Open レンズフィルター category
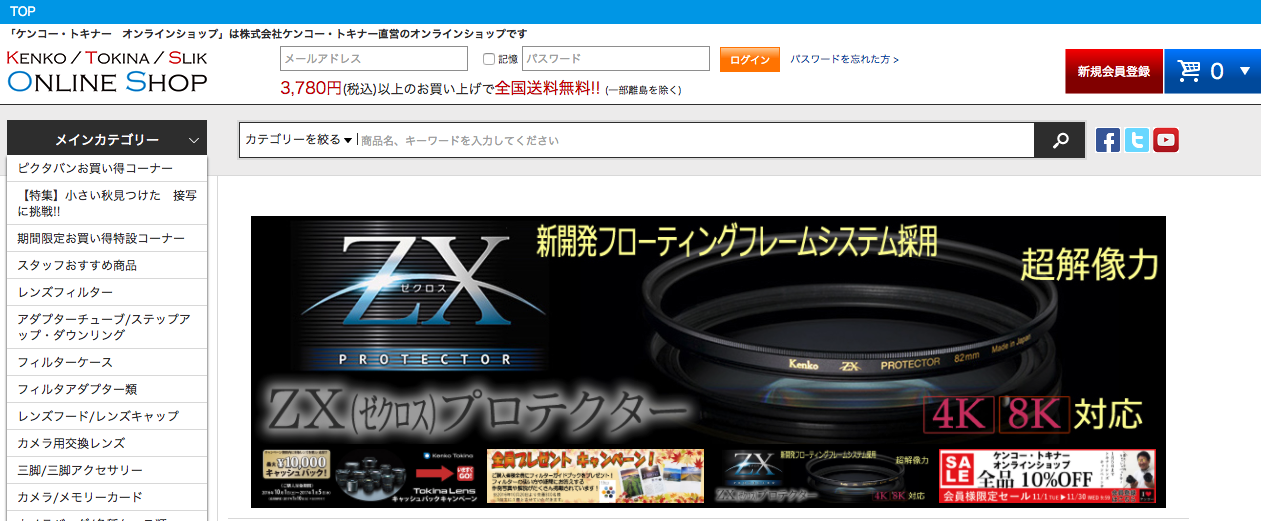The height and width of the screenshot is (521, 1261). click(107, 292)
